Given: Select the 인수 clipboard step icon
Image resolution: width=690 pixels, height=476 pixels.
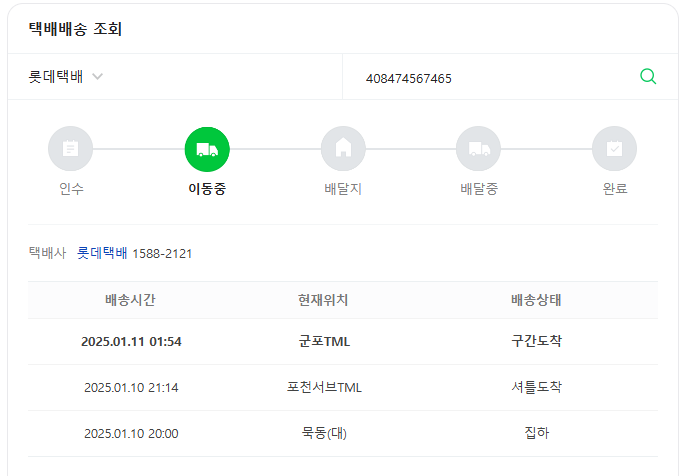Looking at the screenshot, I should point(70,149).
